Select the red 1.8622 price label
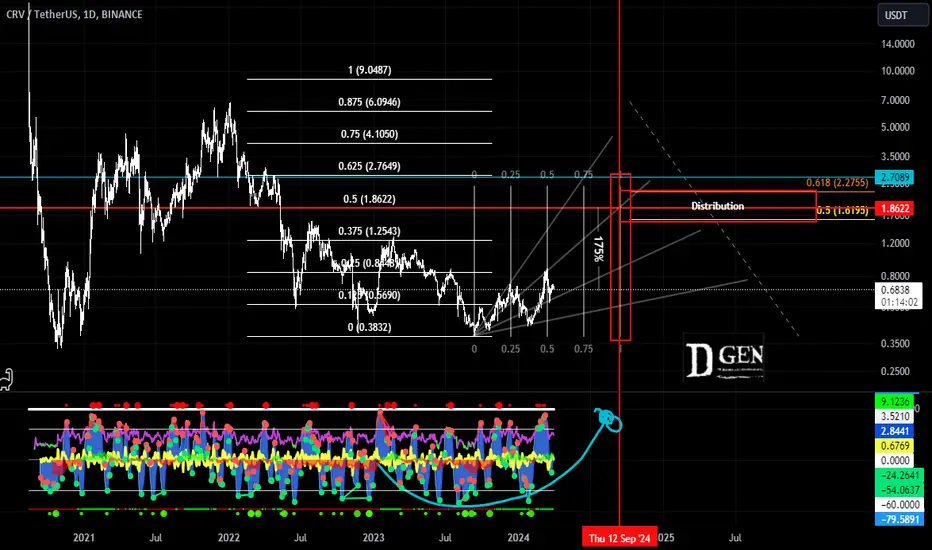 pyautogui.click(x=895, y=208)
